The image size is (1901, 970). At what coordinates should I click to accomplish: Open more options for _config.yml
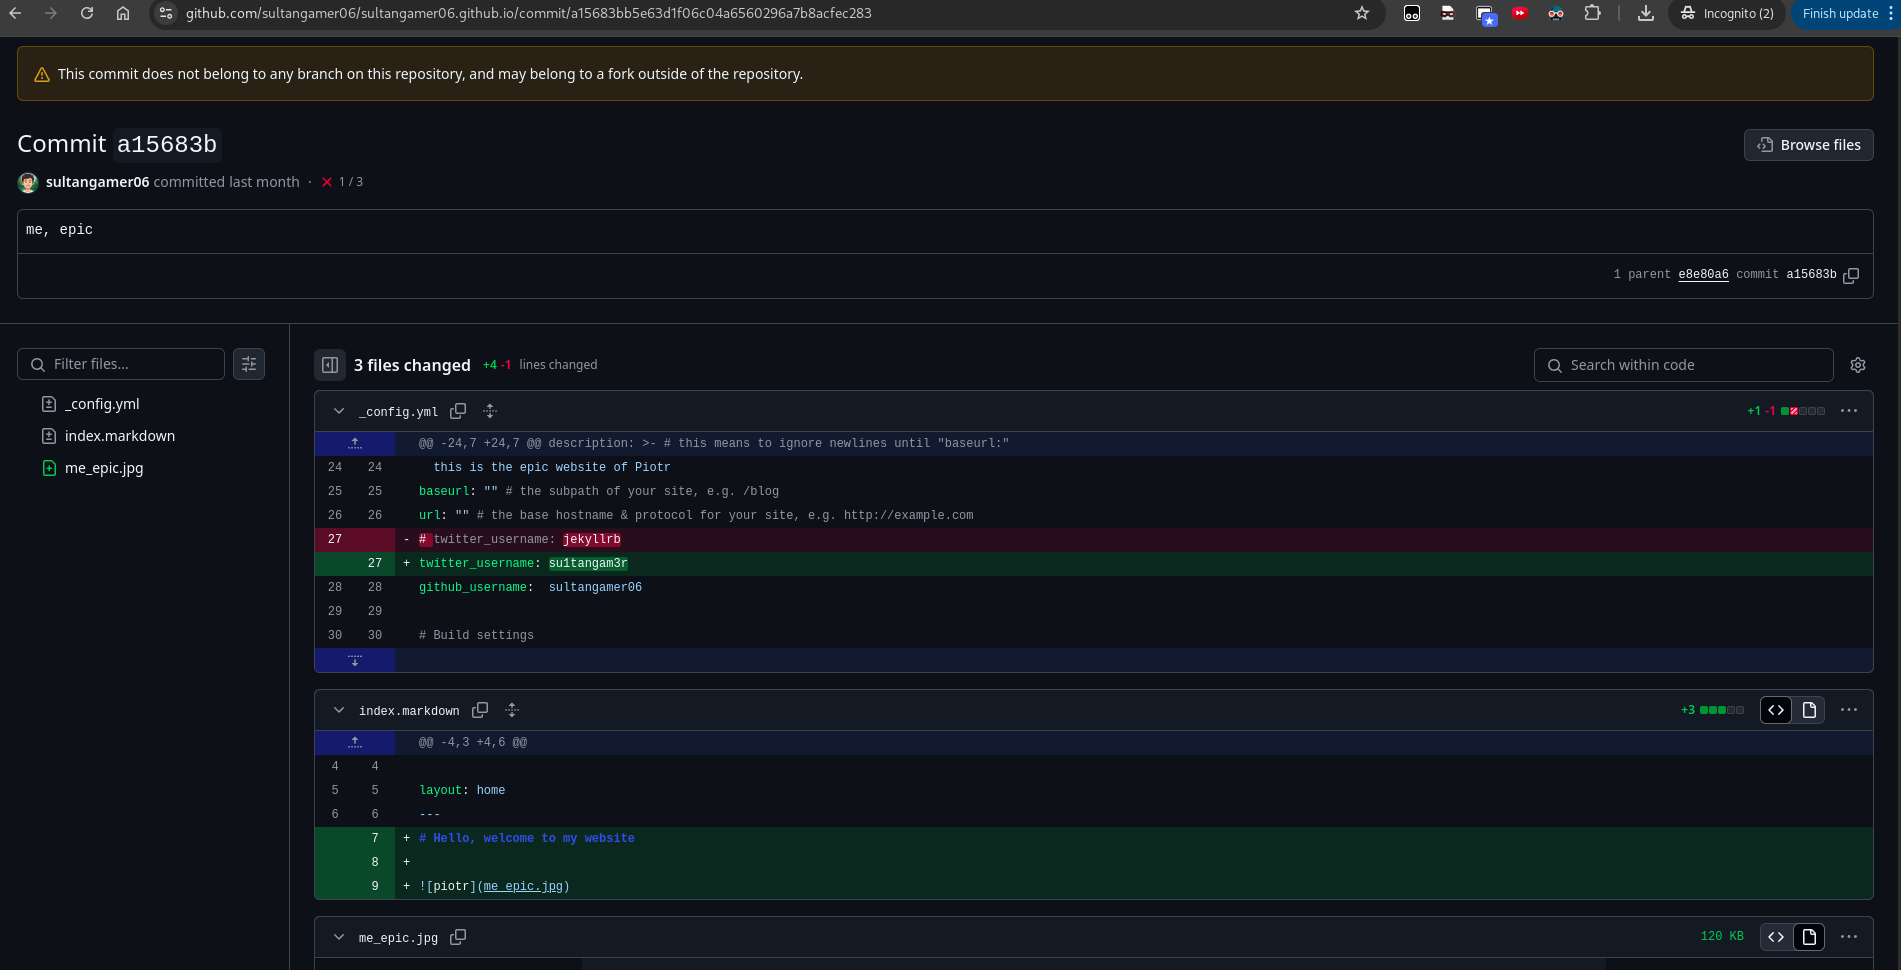pyautogui.click(x=1849, y=411)
